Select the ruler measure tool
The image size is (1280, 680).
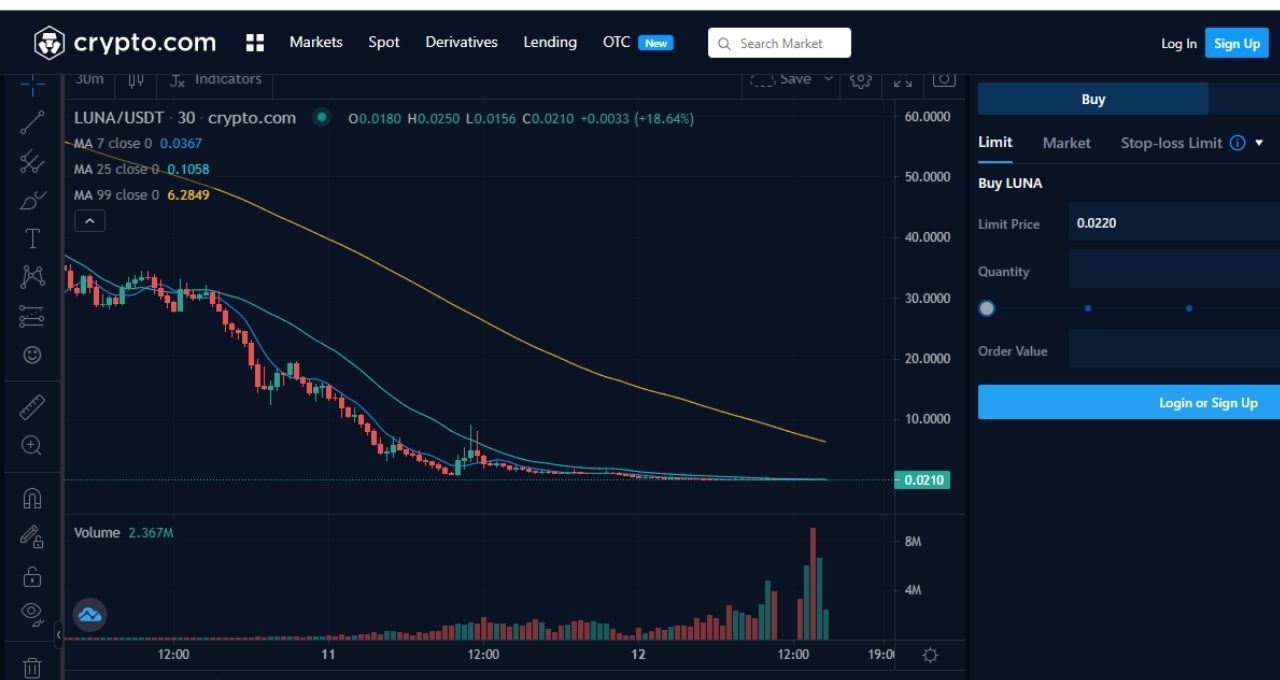tap(32, 407)
